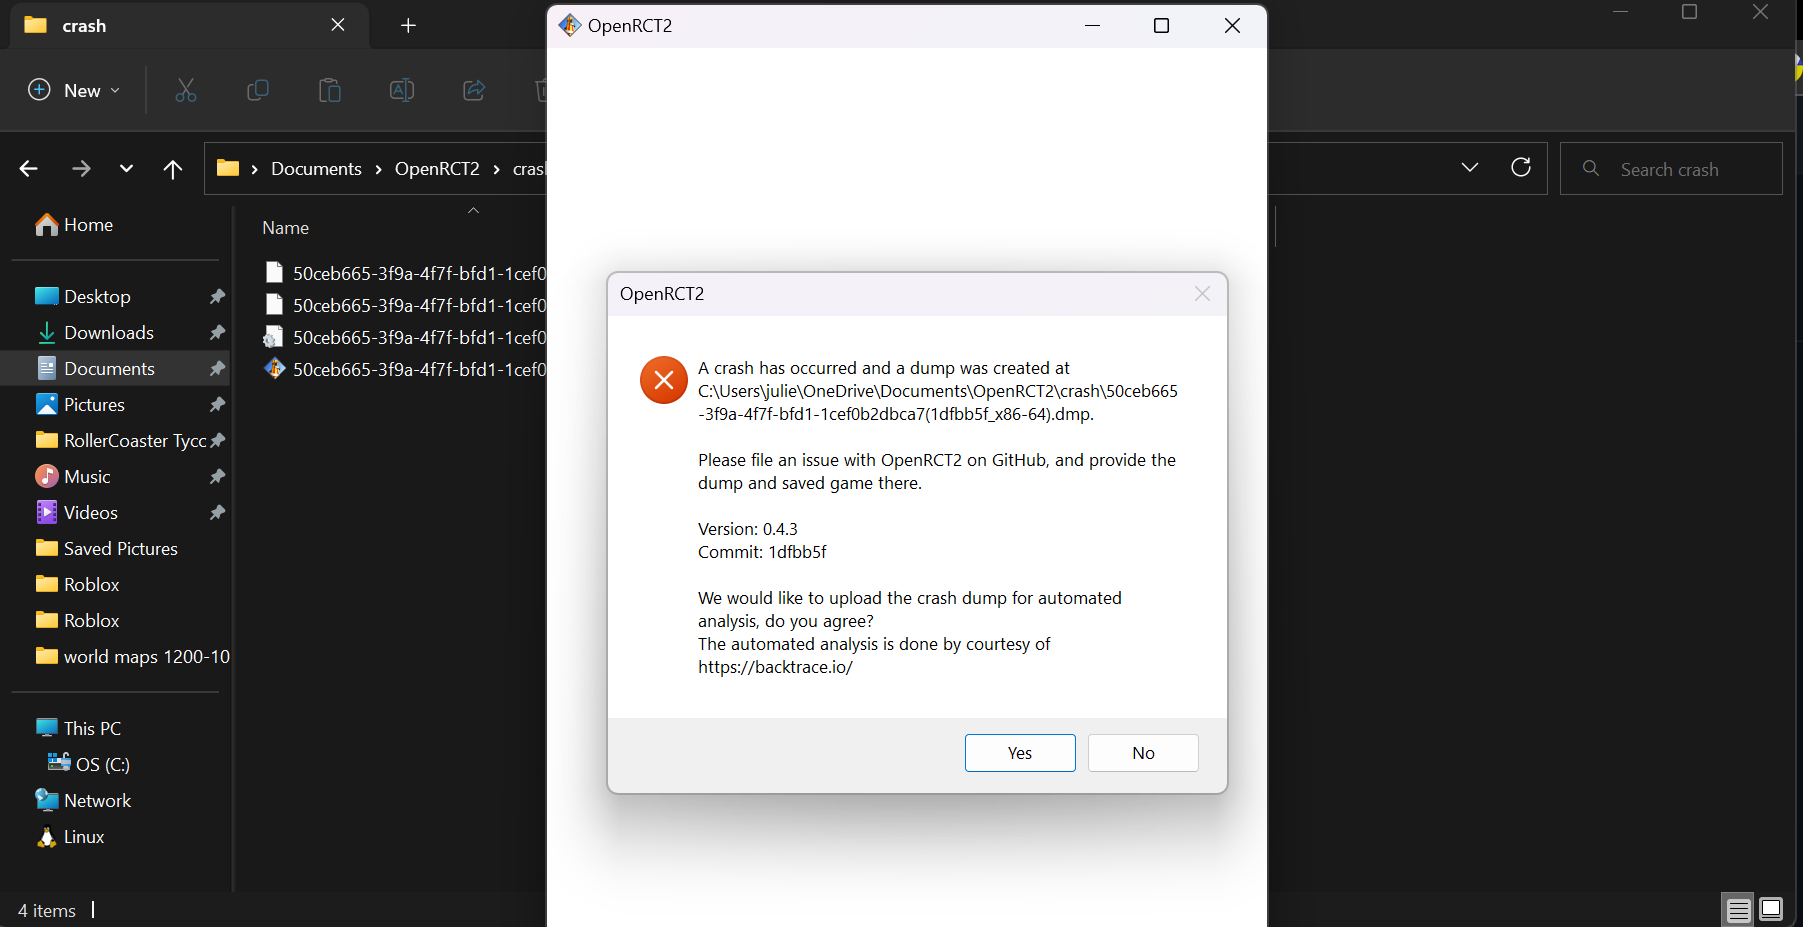Agree to upload the crash dump with Yes

coord(1019,752)
